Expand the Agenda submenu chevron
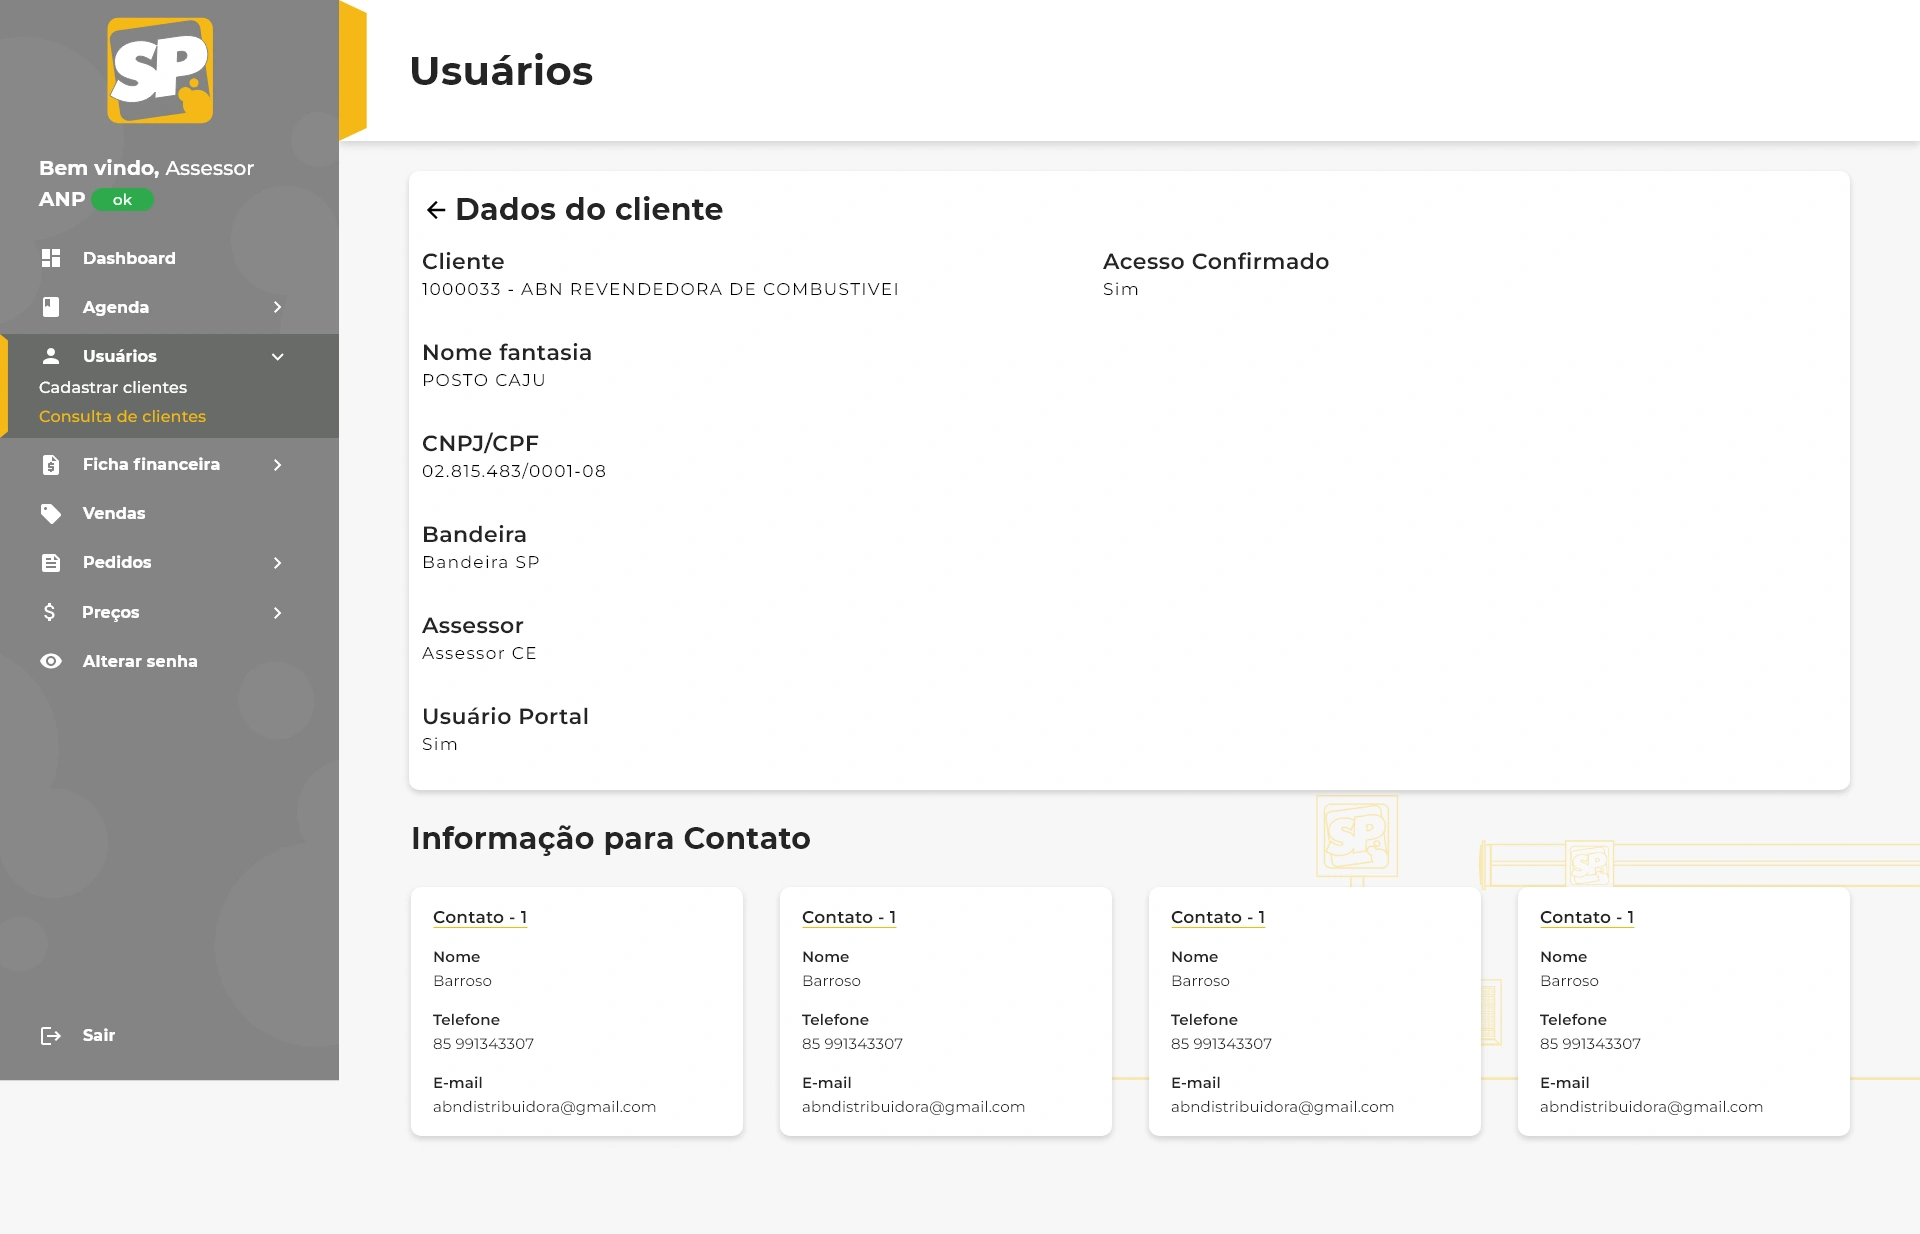The height and width of the screenshot is (1234, 1920). [278, 307]
